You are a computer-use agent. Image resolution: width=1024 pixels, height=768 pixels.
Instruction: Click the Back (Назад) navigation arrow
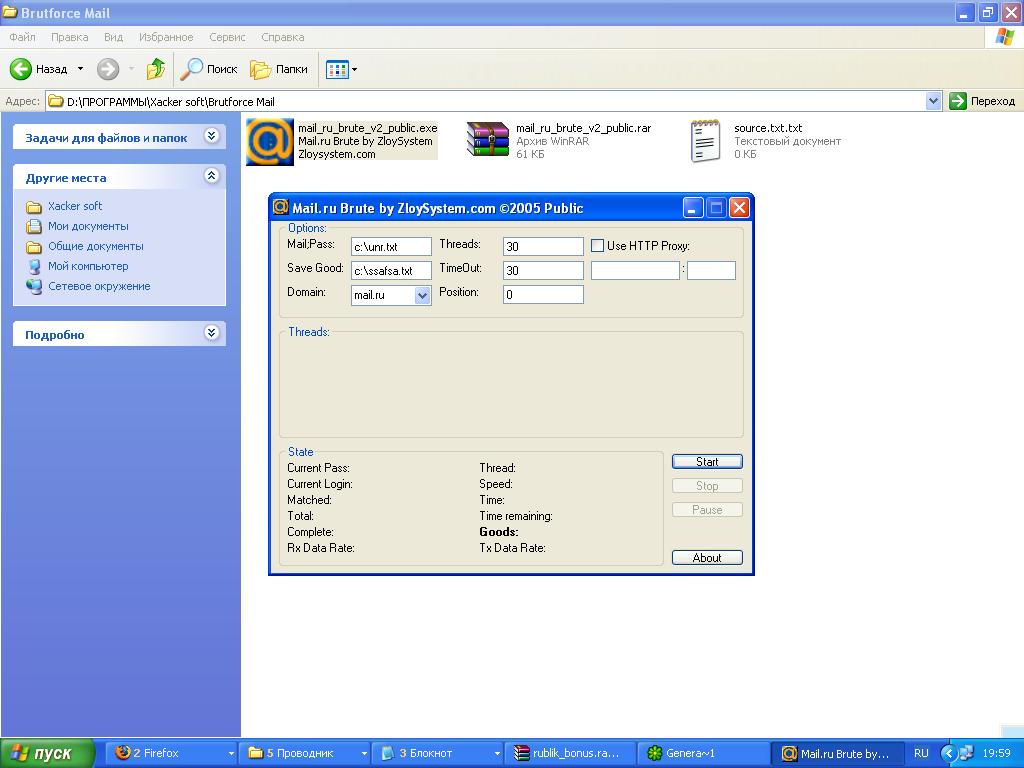click(22, 69)
